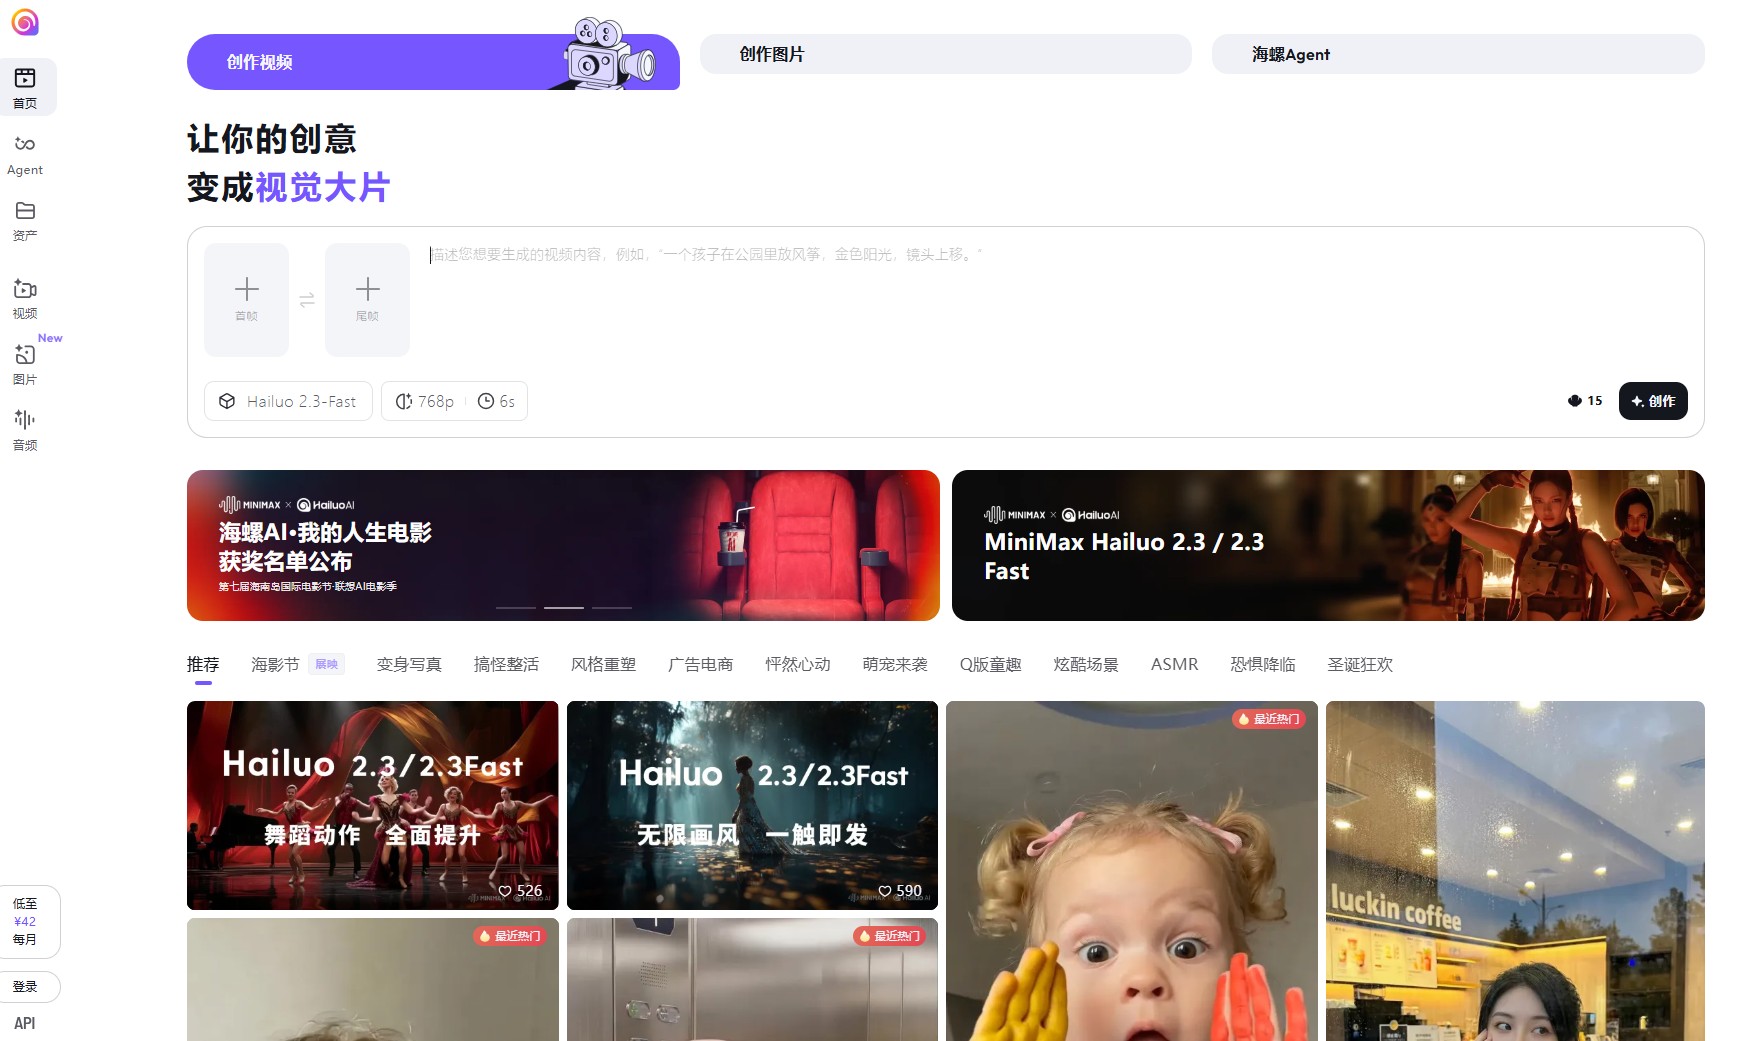Open the 6s duration selector
1762x1041 pixels.
(497, 401)
